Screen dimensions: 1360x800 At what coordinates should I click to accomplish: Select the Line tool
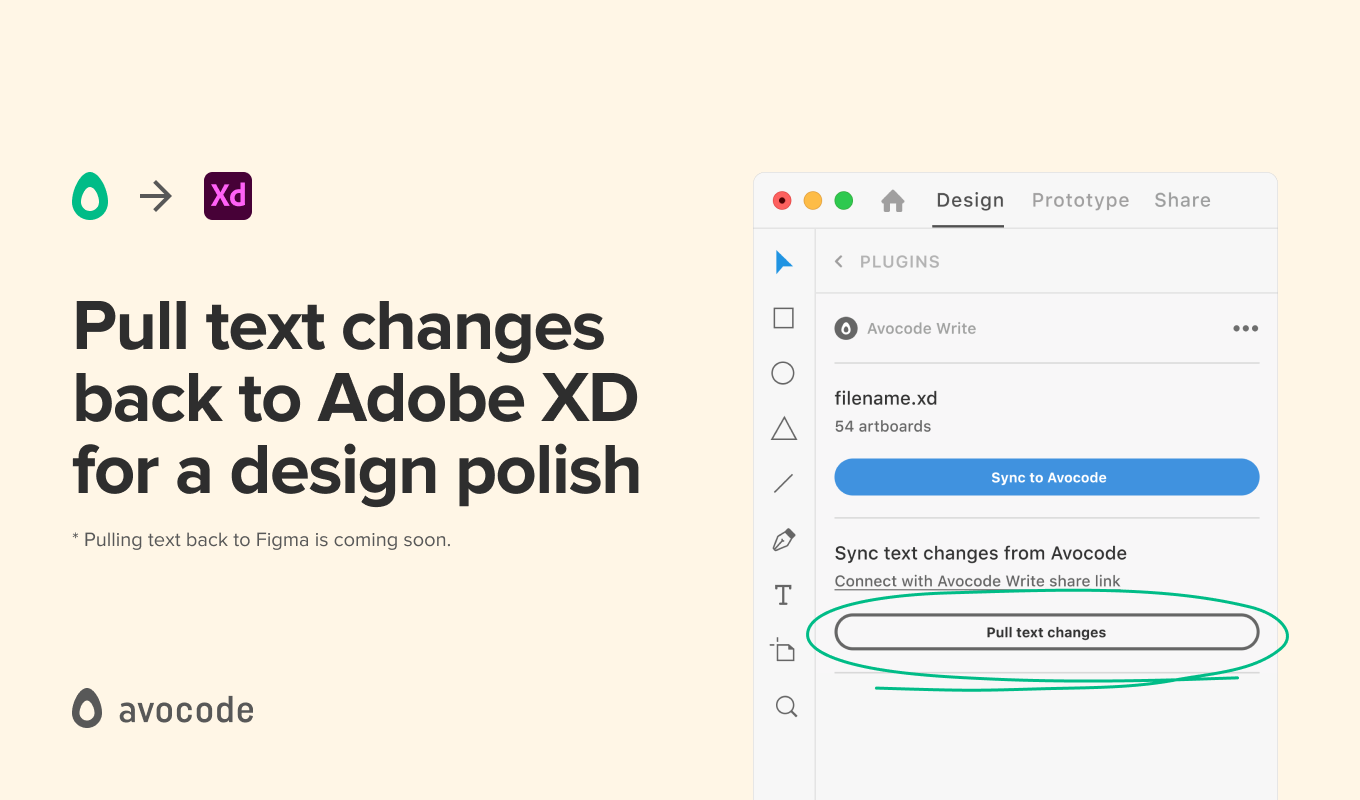pyautogui.click(x=784, y=484)
